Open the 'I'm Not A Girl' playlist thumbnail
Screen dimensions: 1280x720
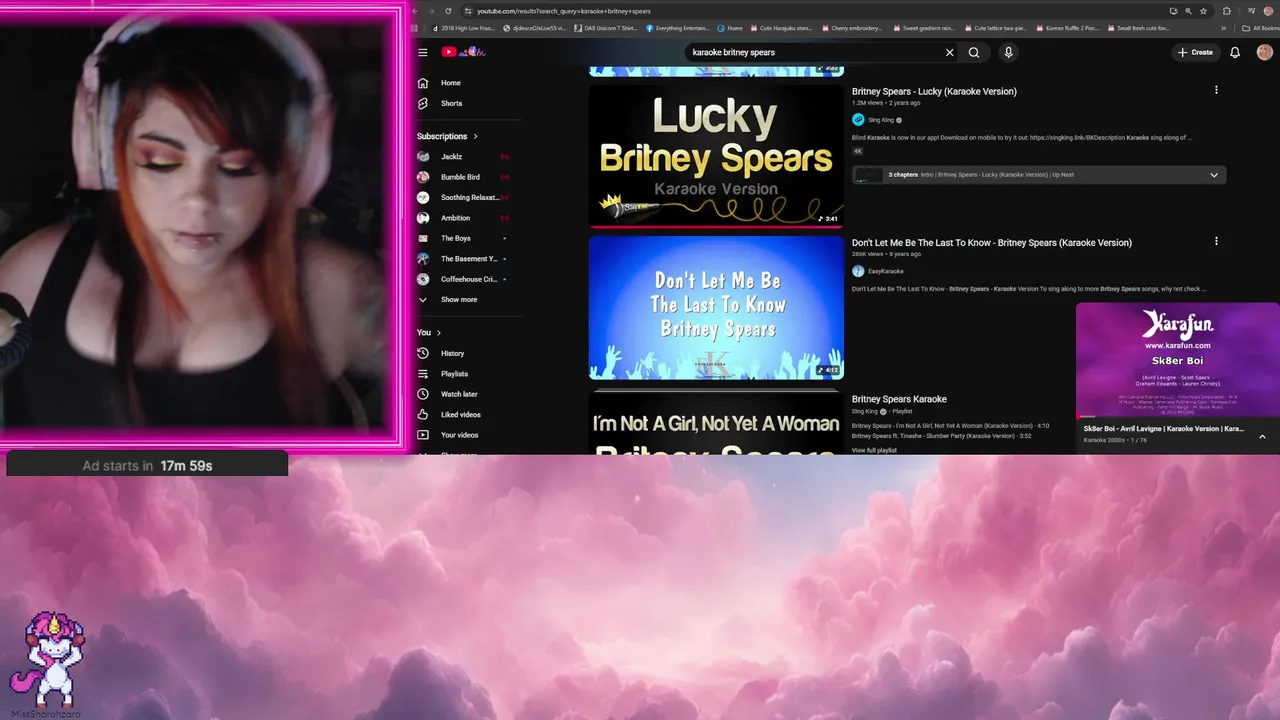point(716,425)
